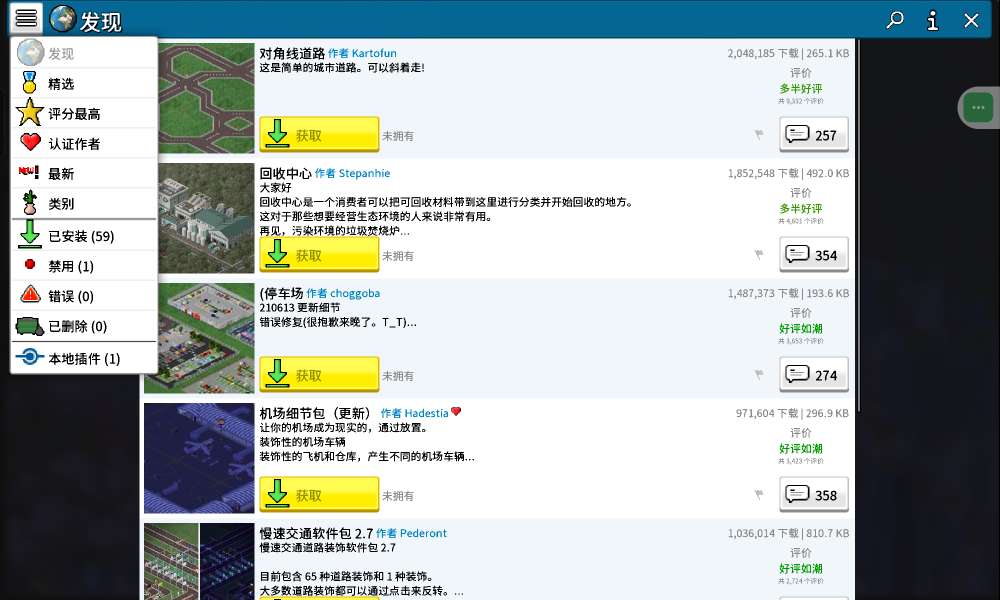Click the medal icon for 精选
This screenshot has width=1000, height=600.
pos(29,83)
